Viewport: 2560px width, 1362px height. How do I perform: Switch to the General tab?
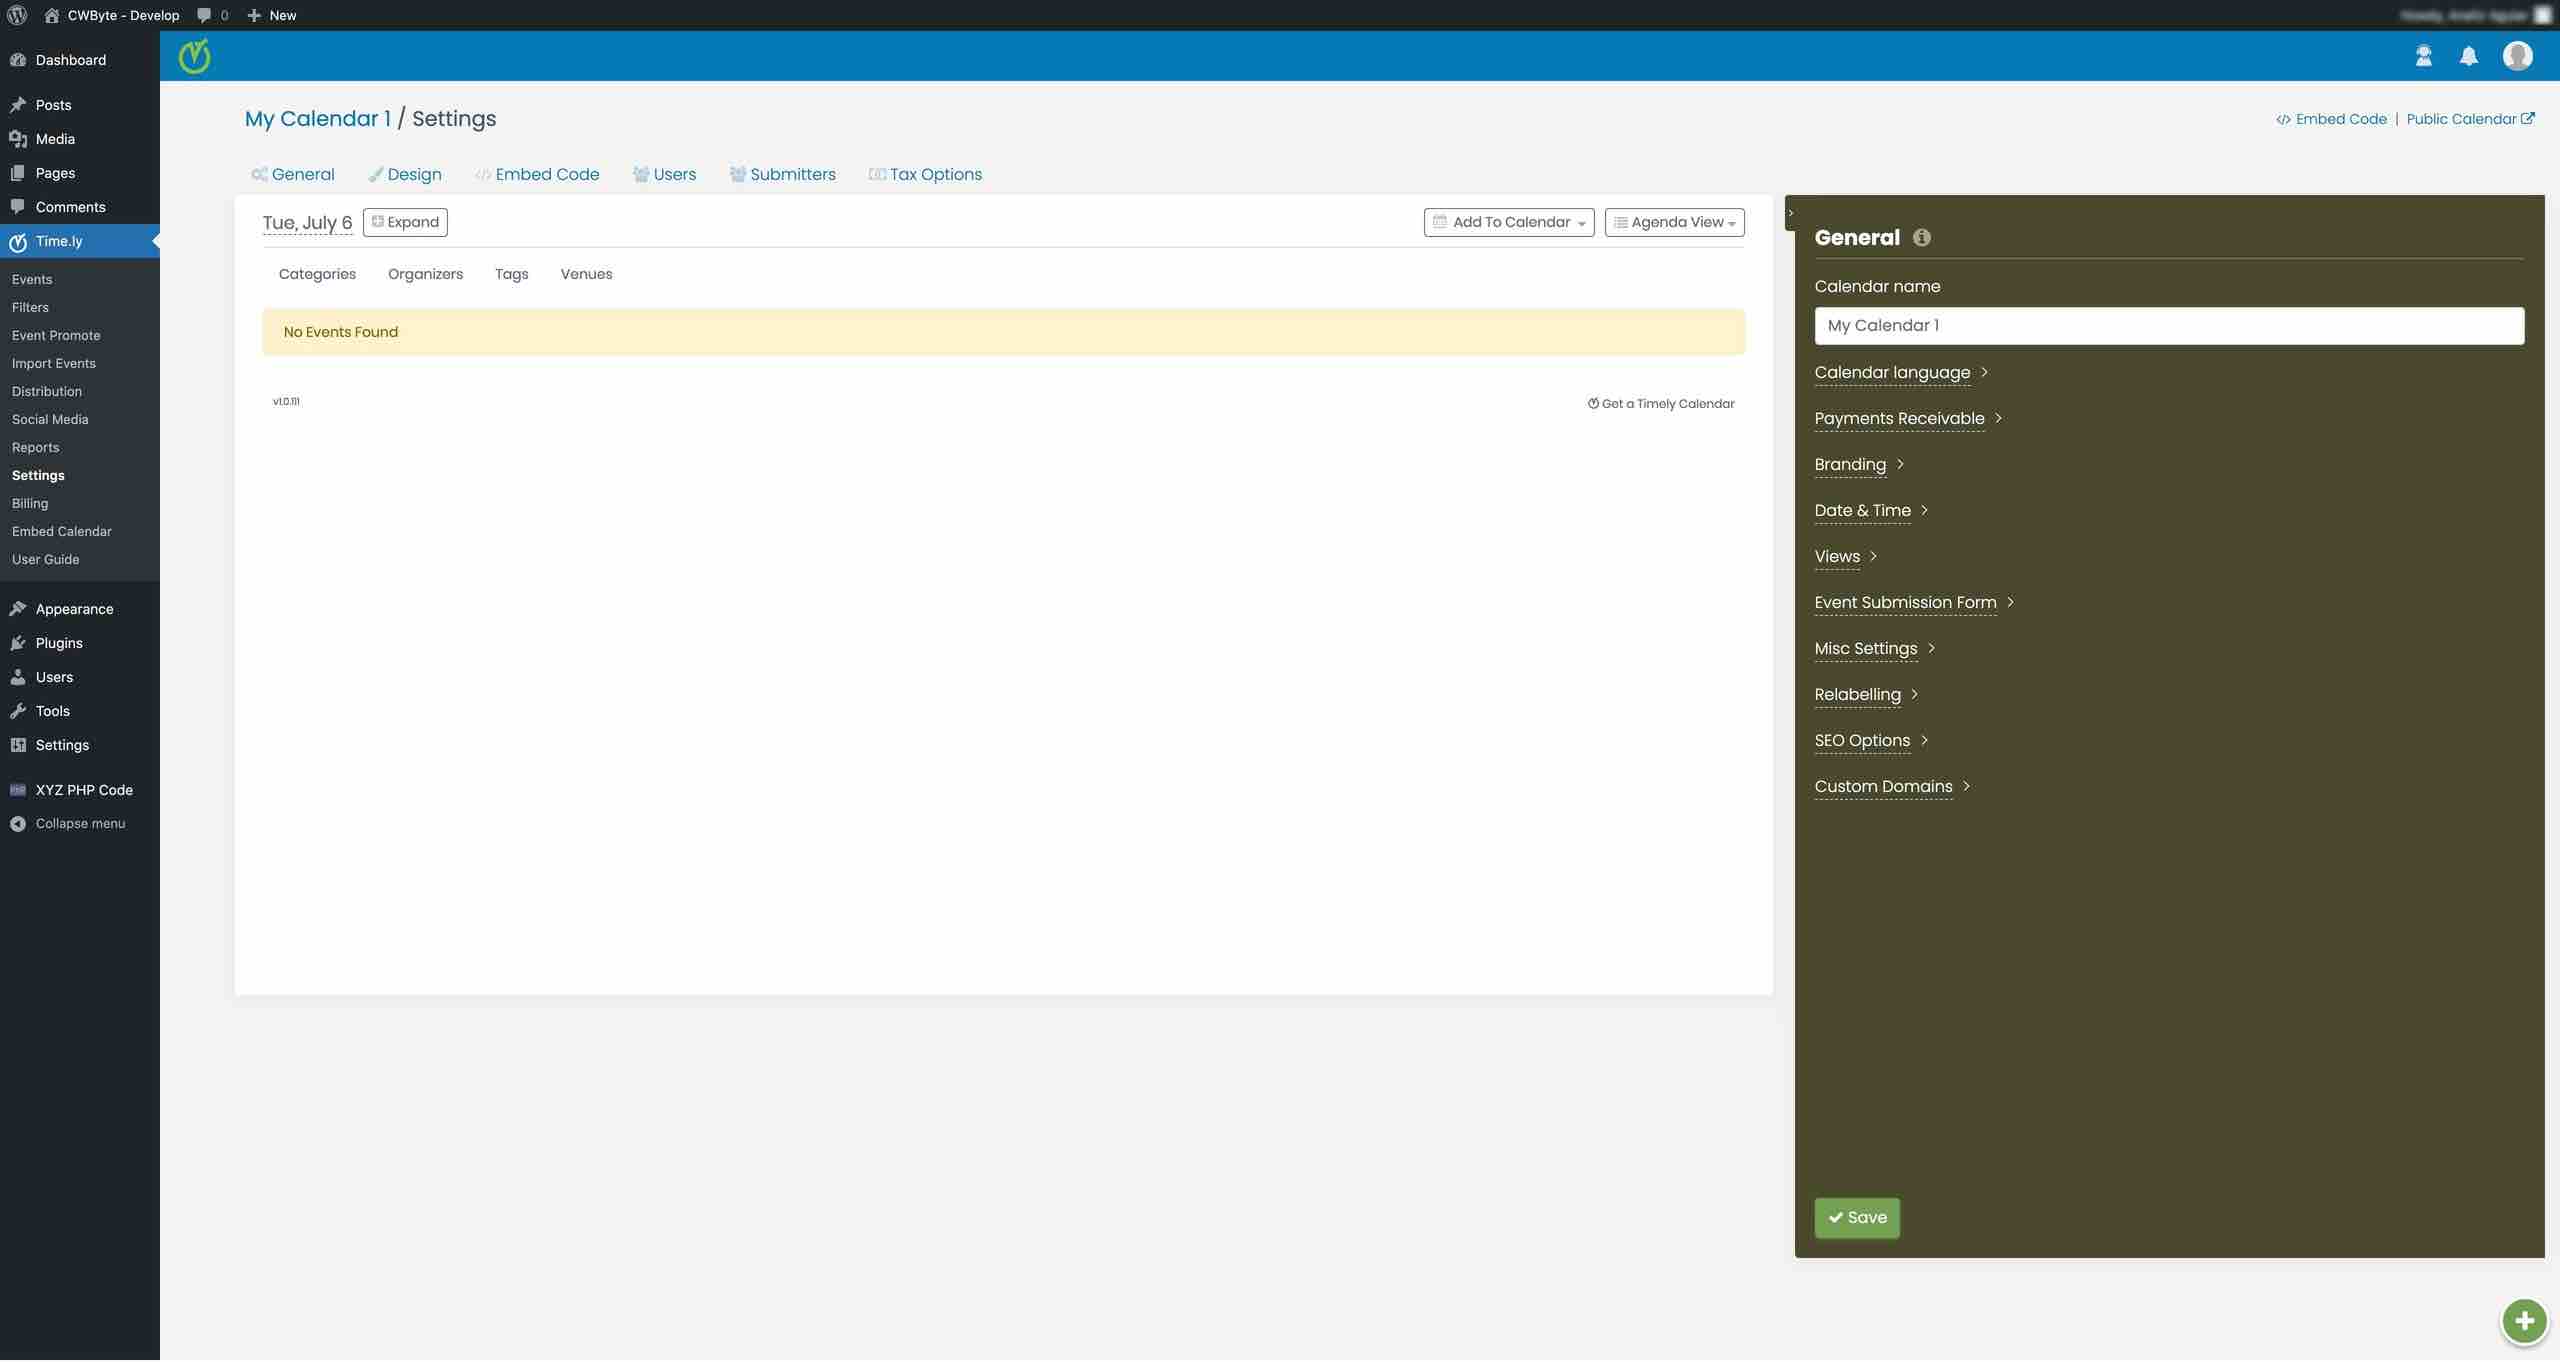tap(293, 174)
